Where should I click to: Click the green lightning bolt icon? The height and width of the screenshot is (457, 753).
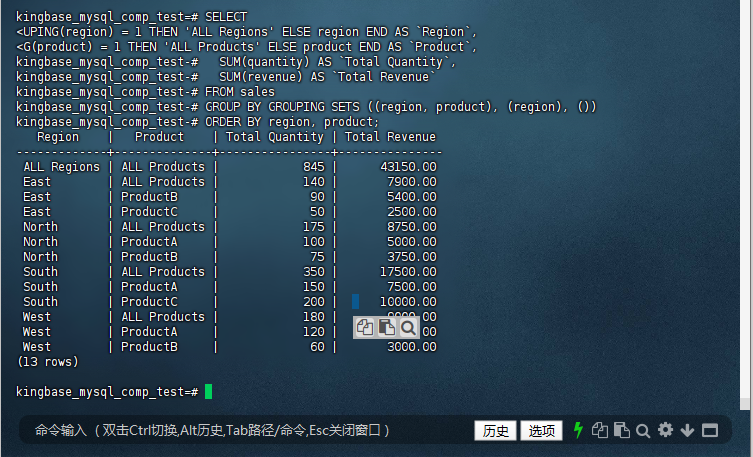tap(578, 430)
